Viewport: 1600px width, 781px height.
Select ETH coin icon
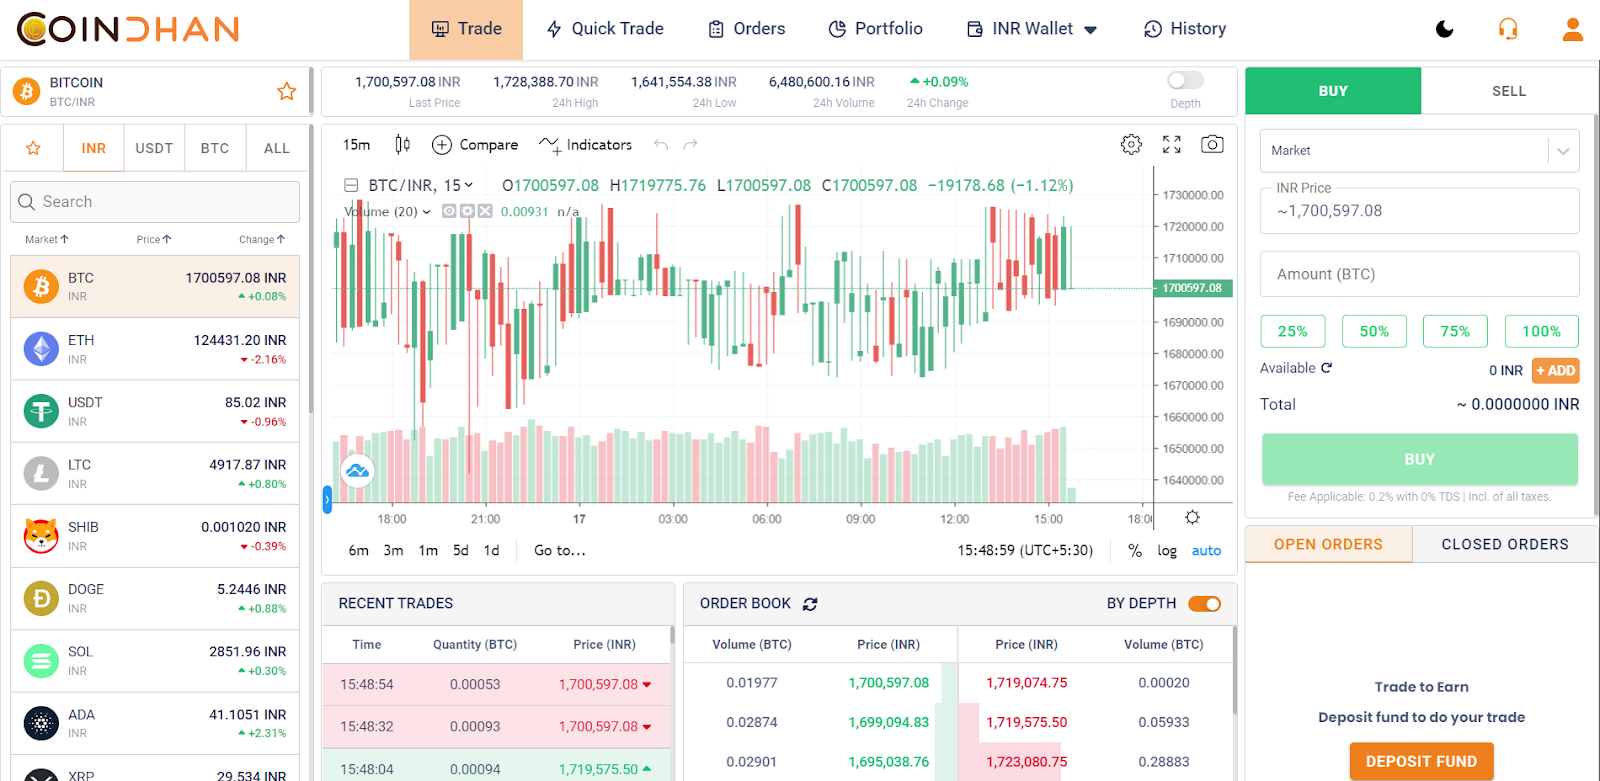point(41,349)
